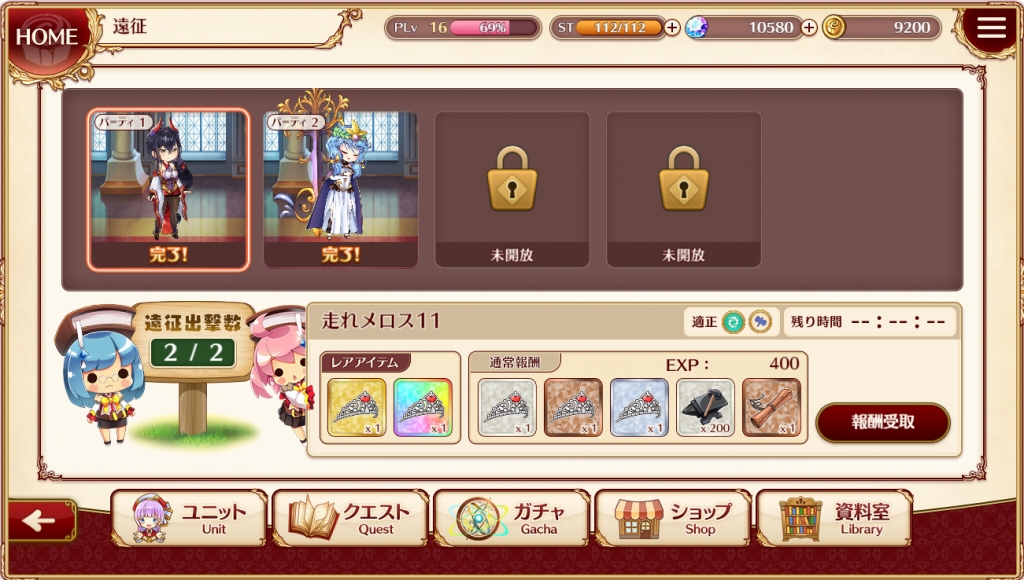Select the rainbow tiara rare item
Image resolution: width=1024 pixels, height=580 pixels.
pyautogui.click(x=423, y=408)
